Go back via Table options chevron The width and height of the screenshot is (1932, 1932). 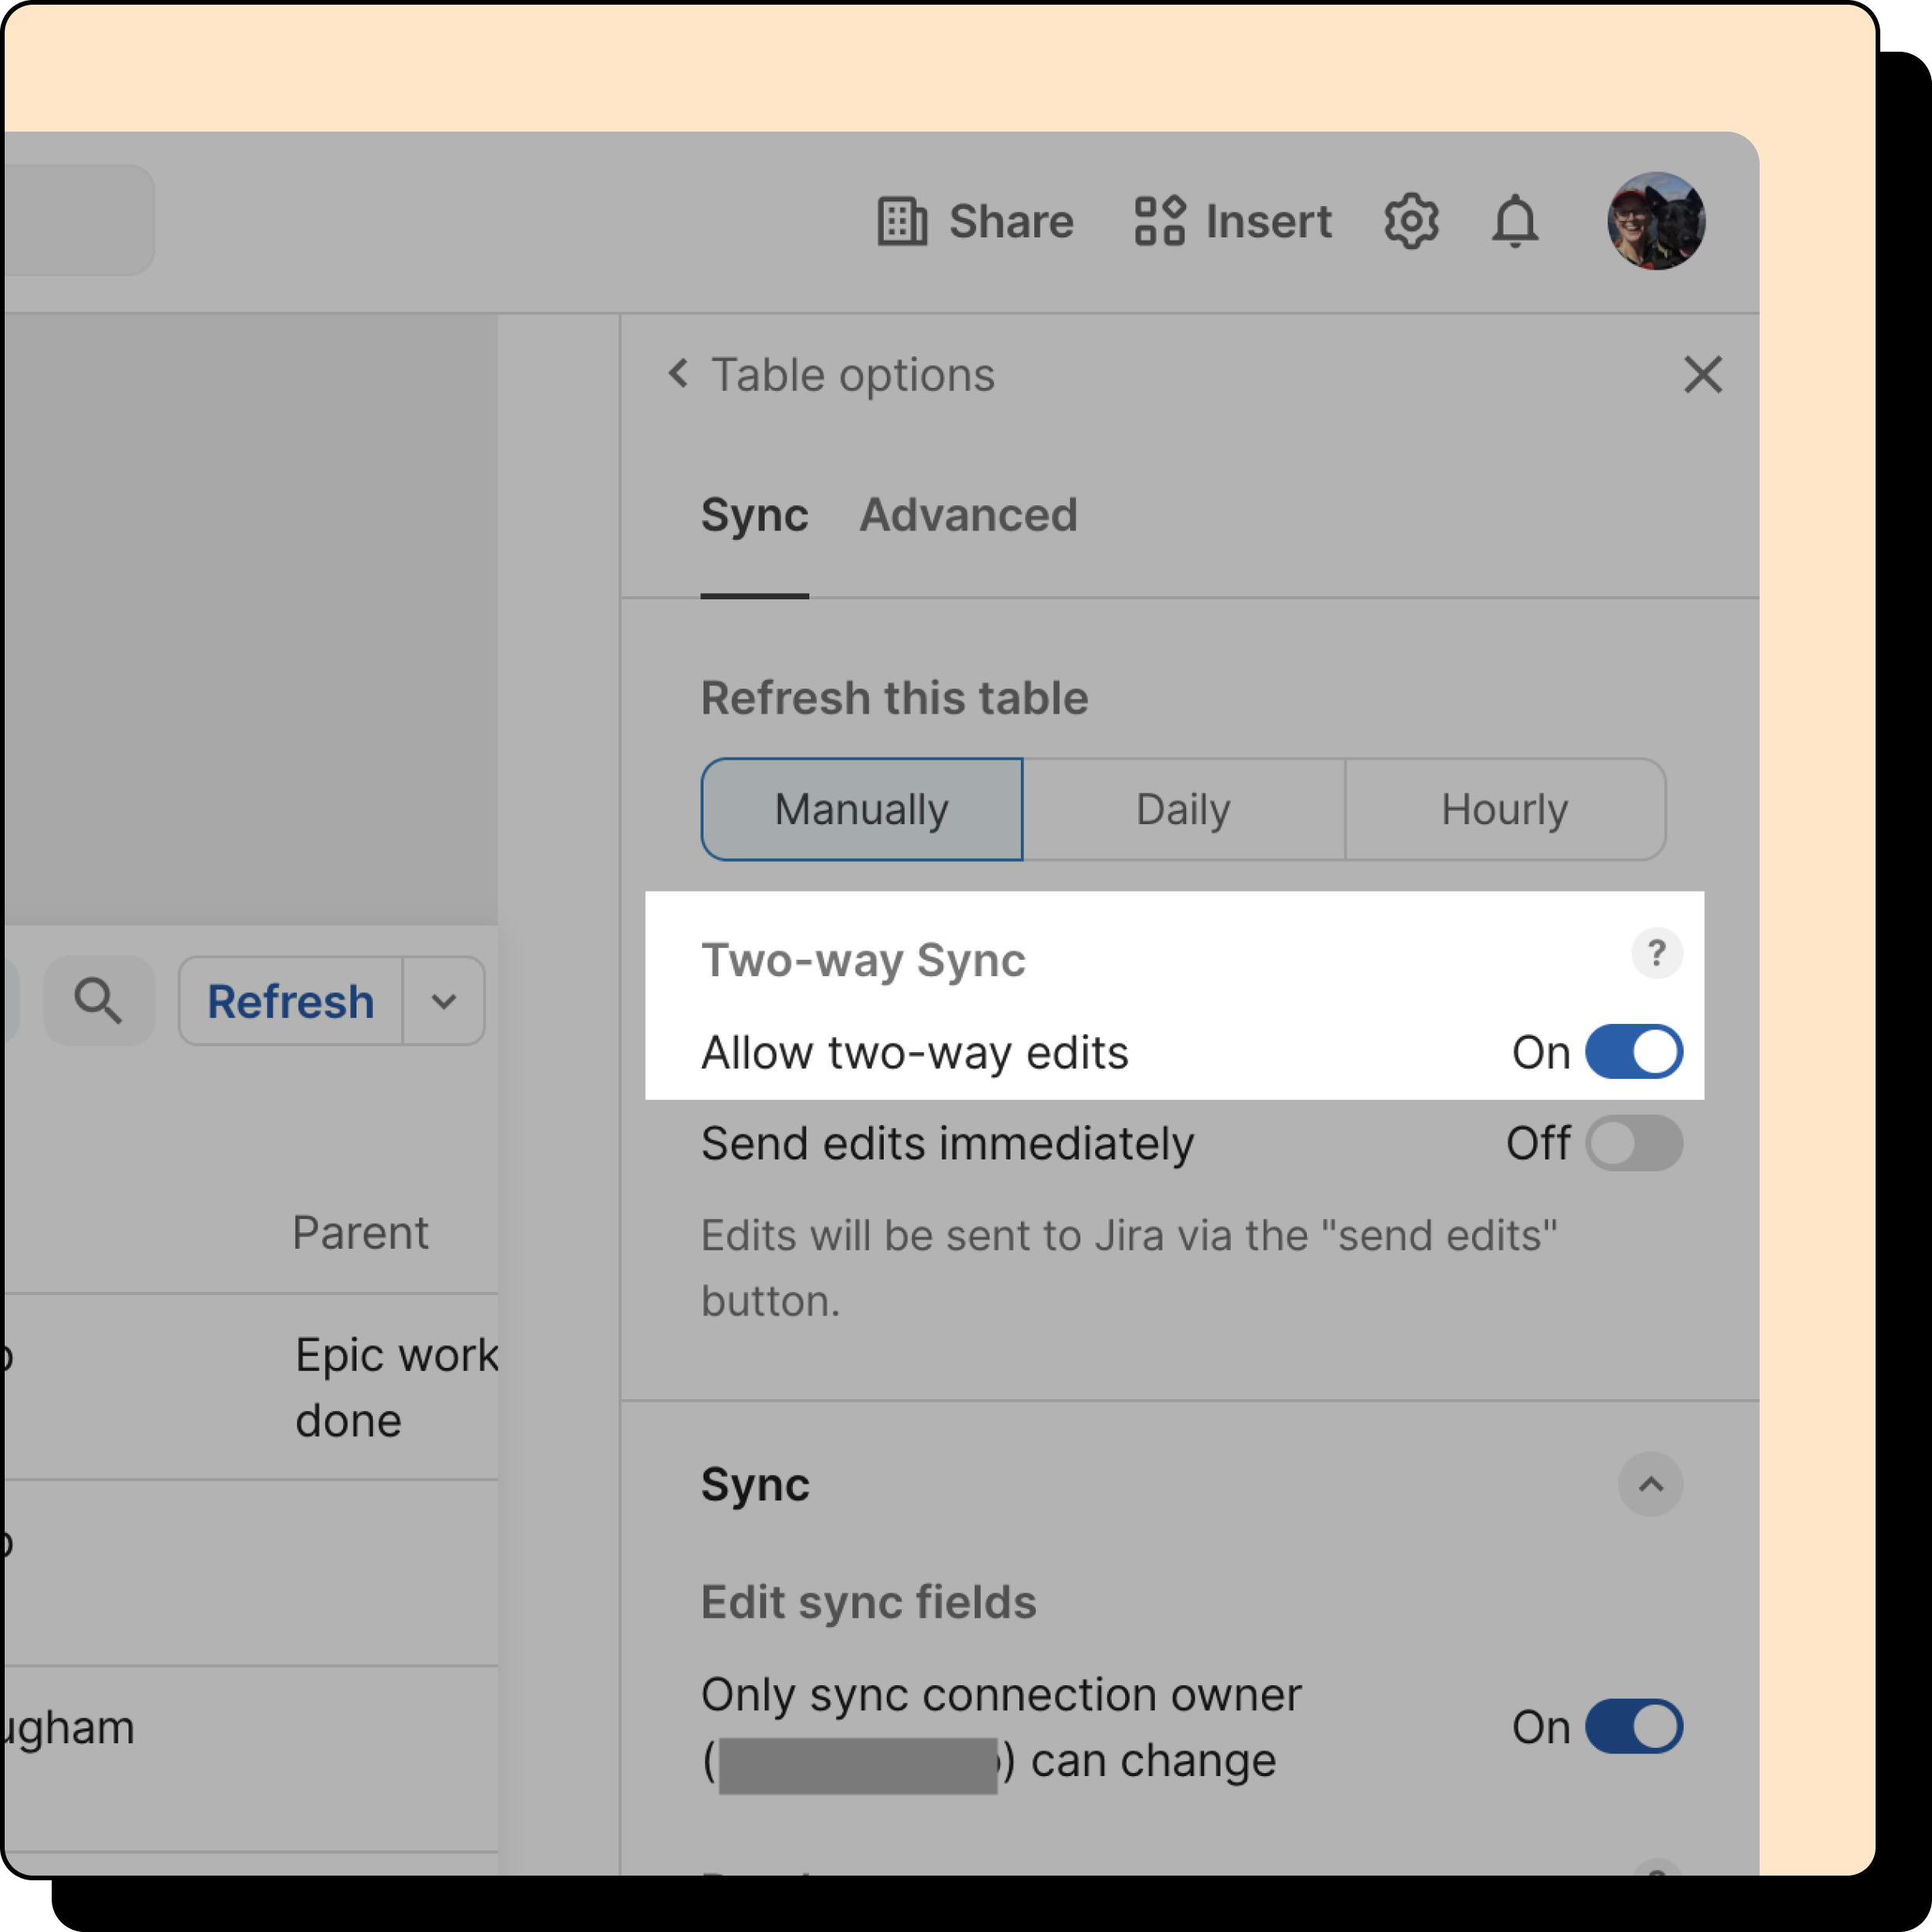tap(679, 374)
